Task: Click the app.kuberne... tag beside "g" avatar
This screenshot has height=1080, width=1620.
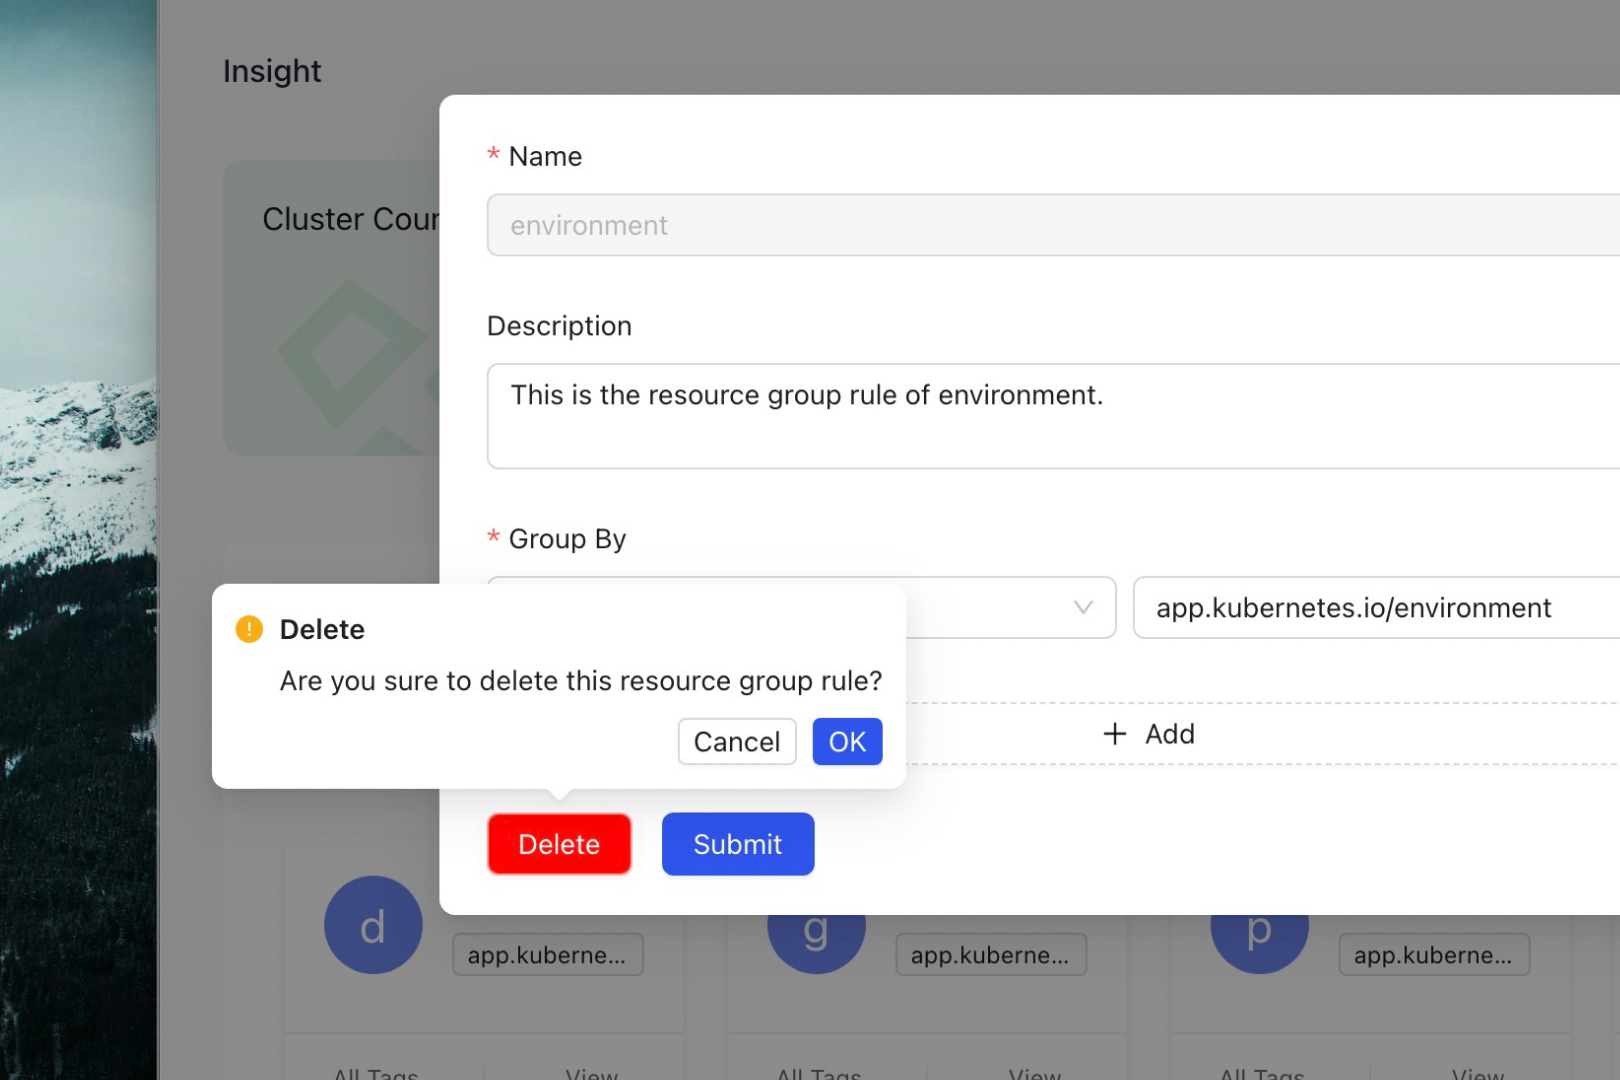Action: (990, 955)
